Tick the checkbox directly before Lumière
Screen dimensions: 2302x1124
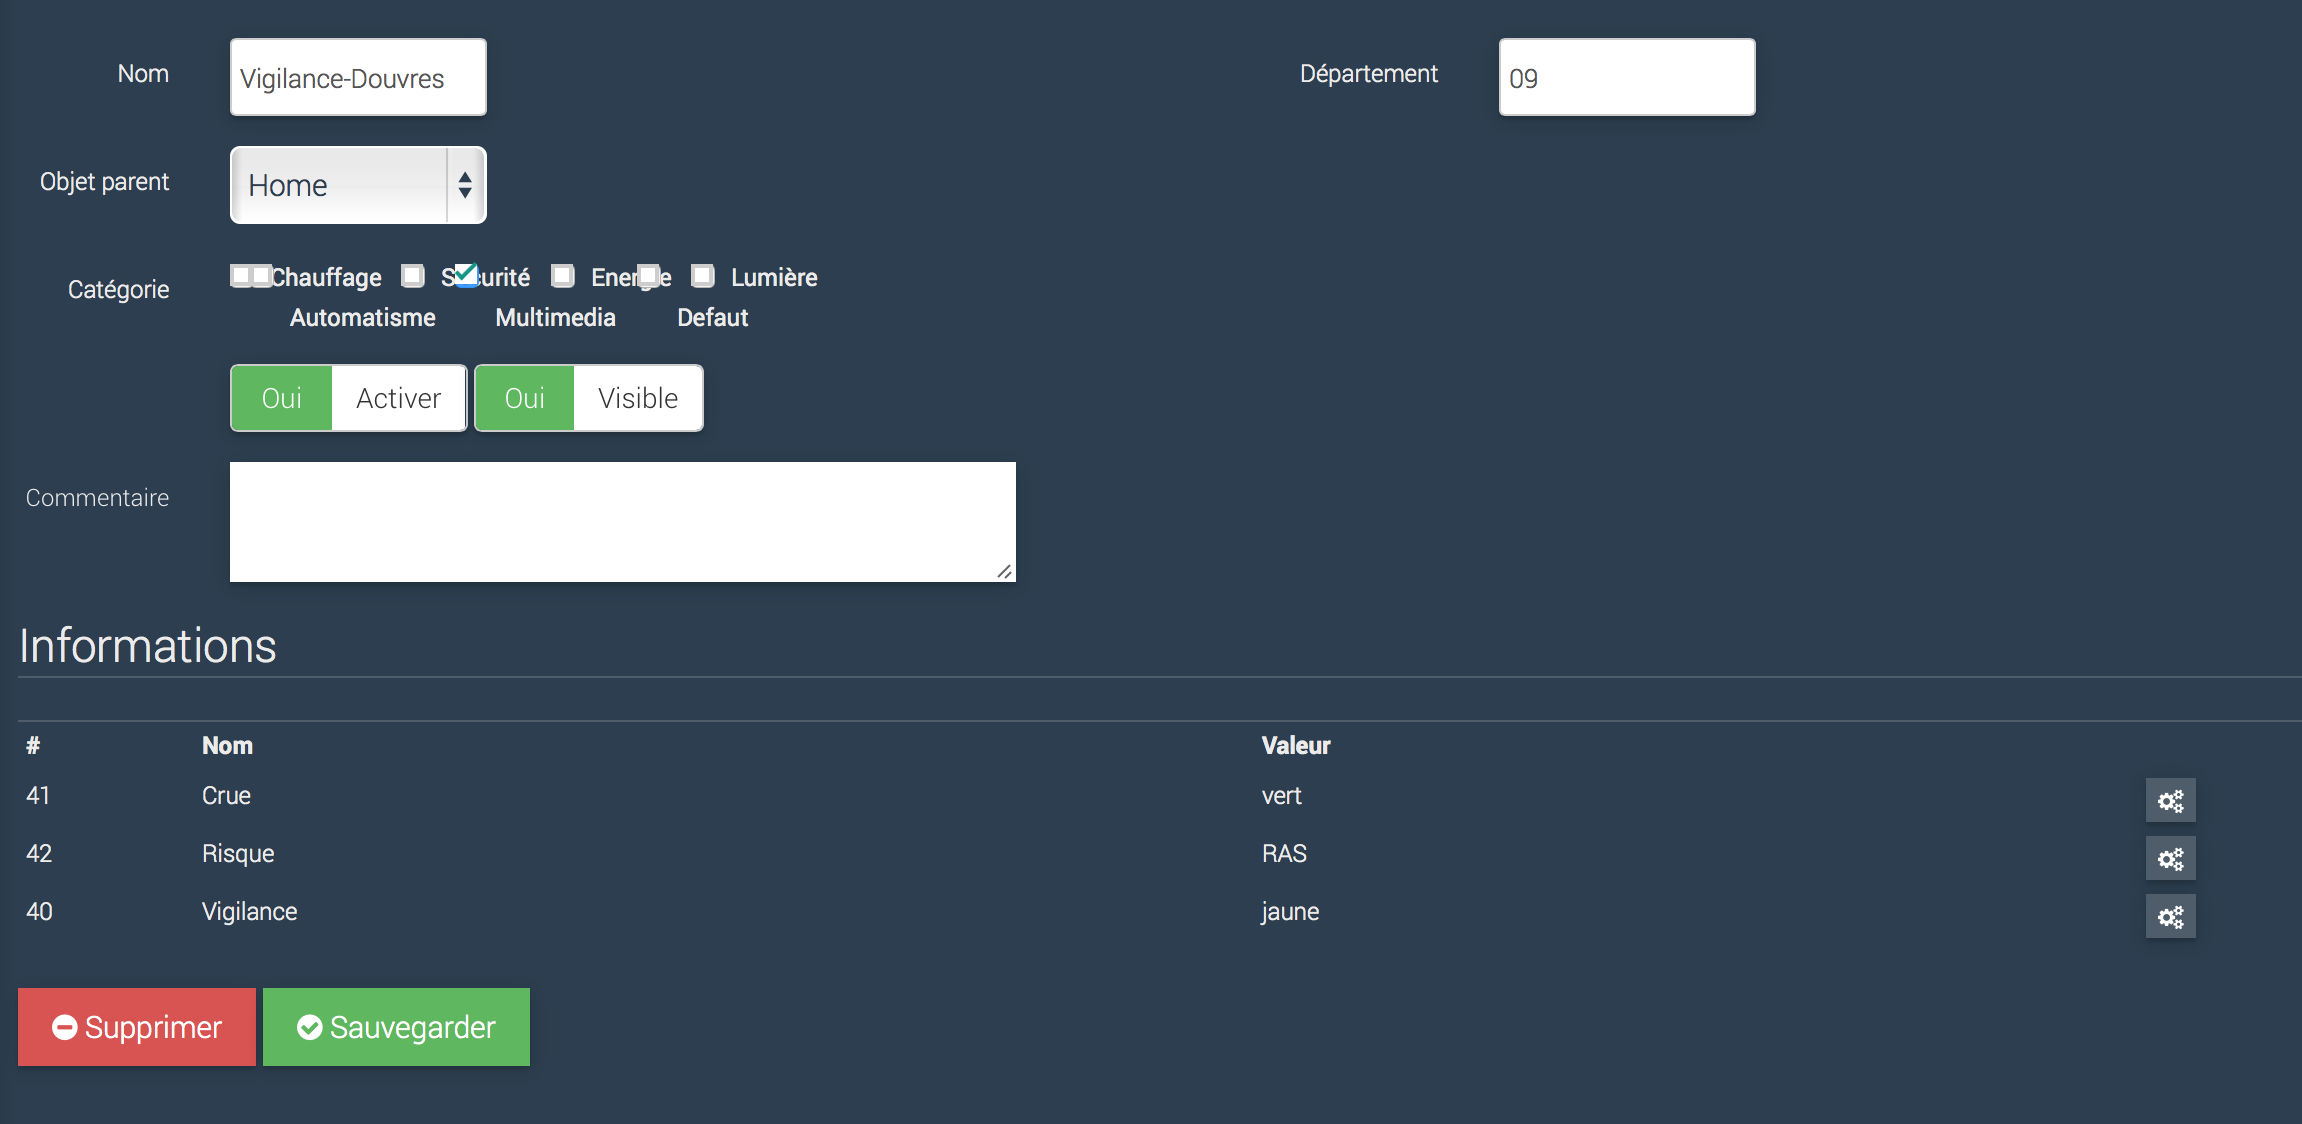tap(703, 275)
